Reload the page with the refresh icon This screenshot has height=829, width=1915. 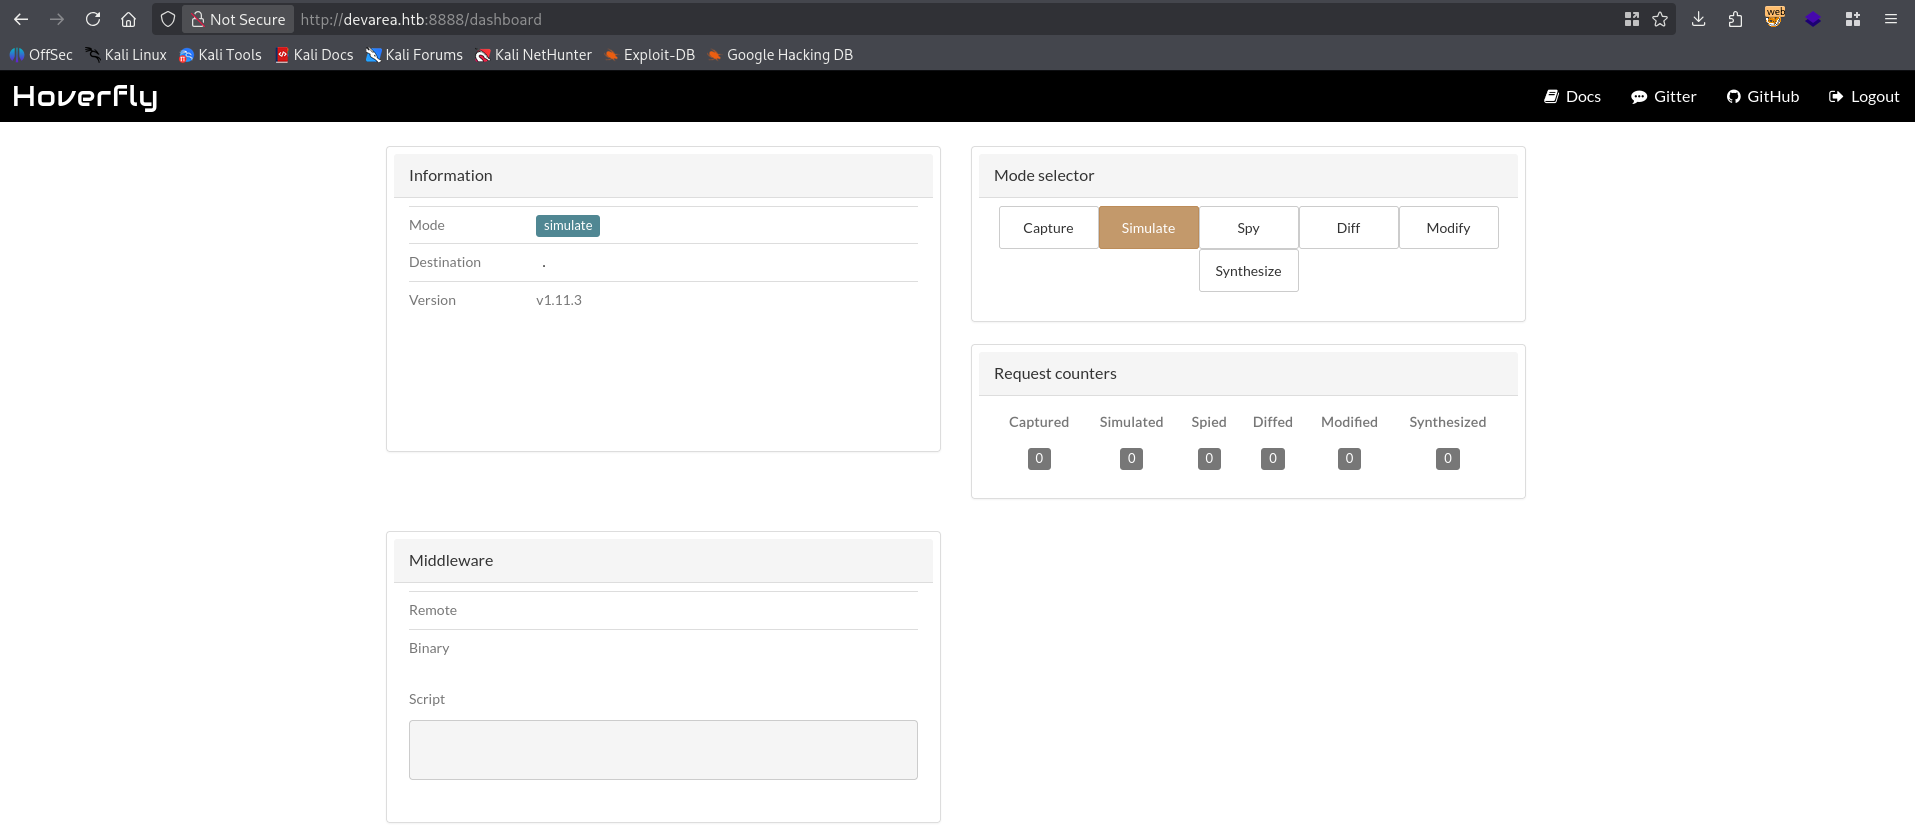(x=93, y=19)
